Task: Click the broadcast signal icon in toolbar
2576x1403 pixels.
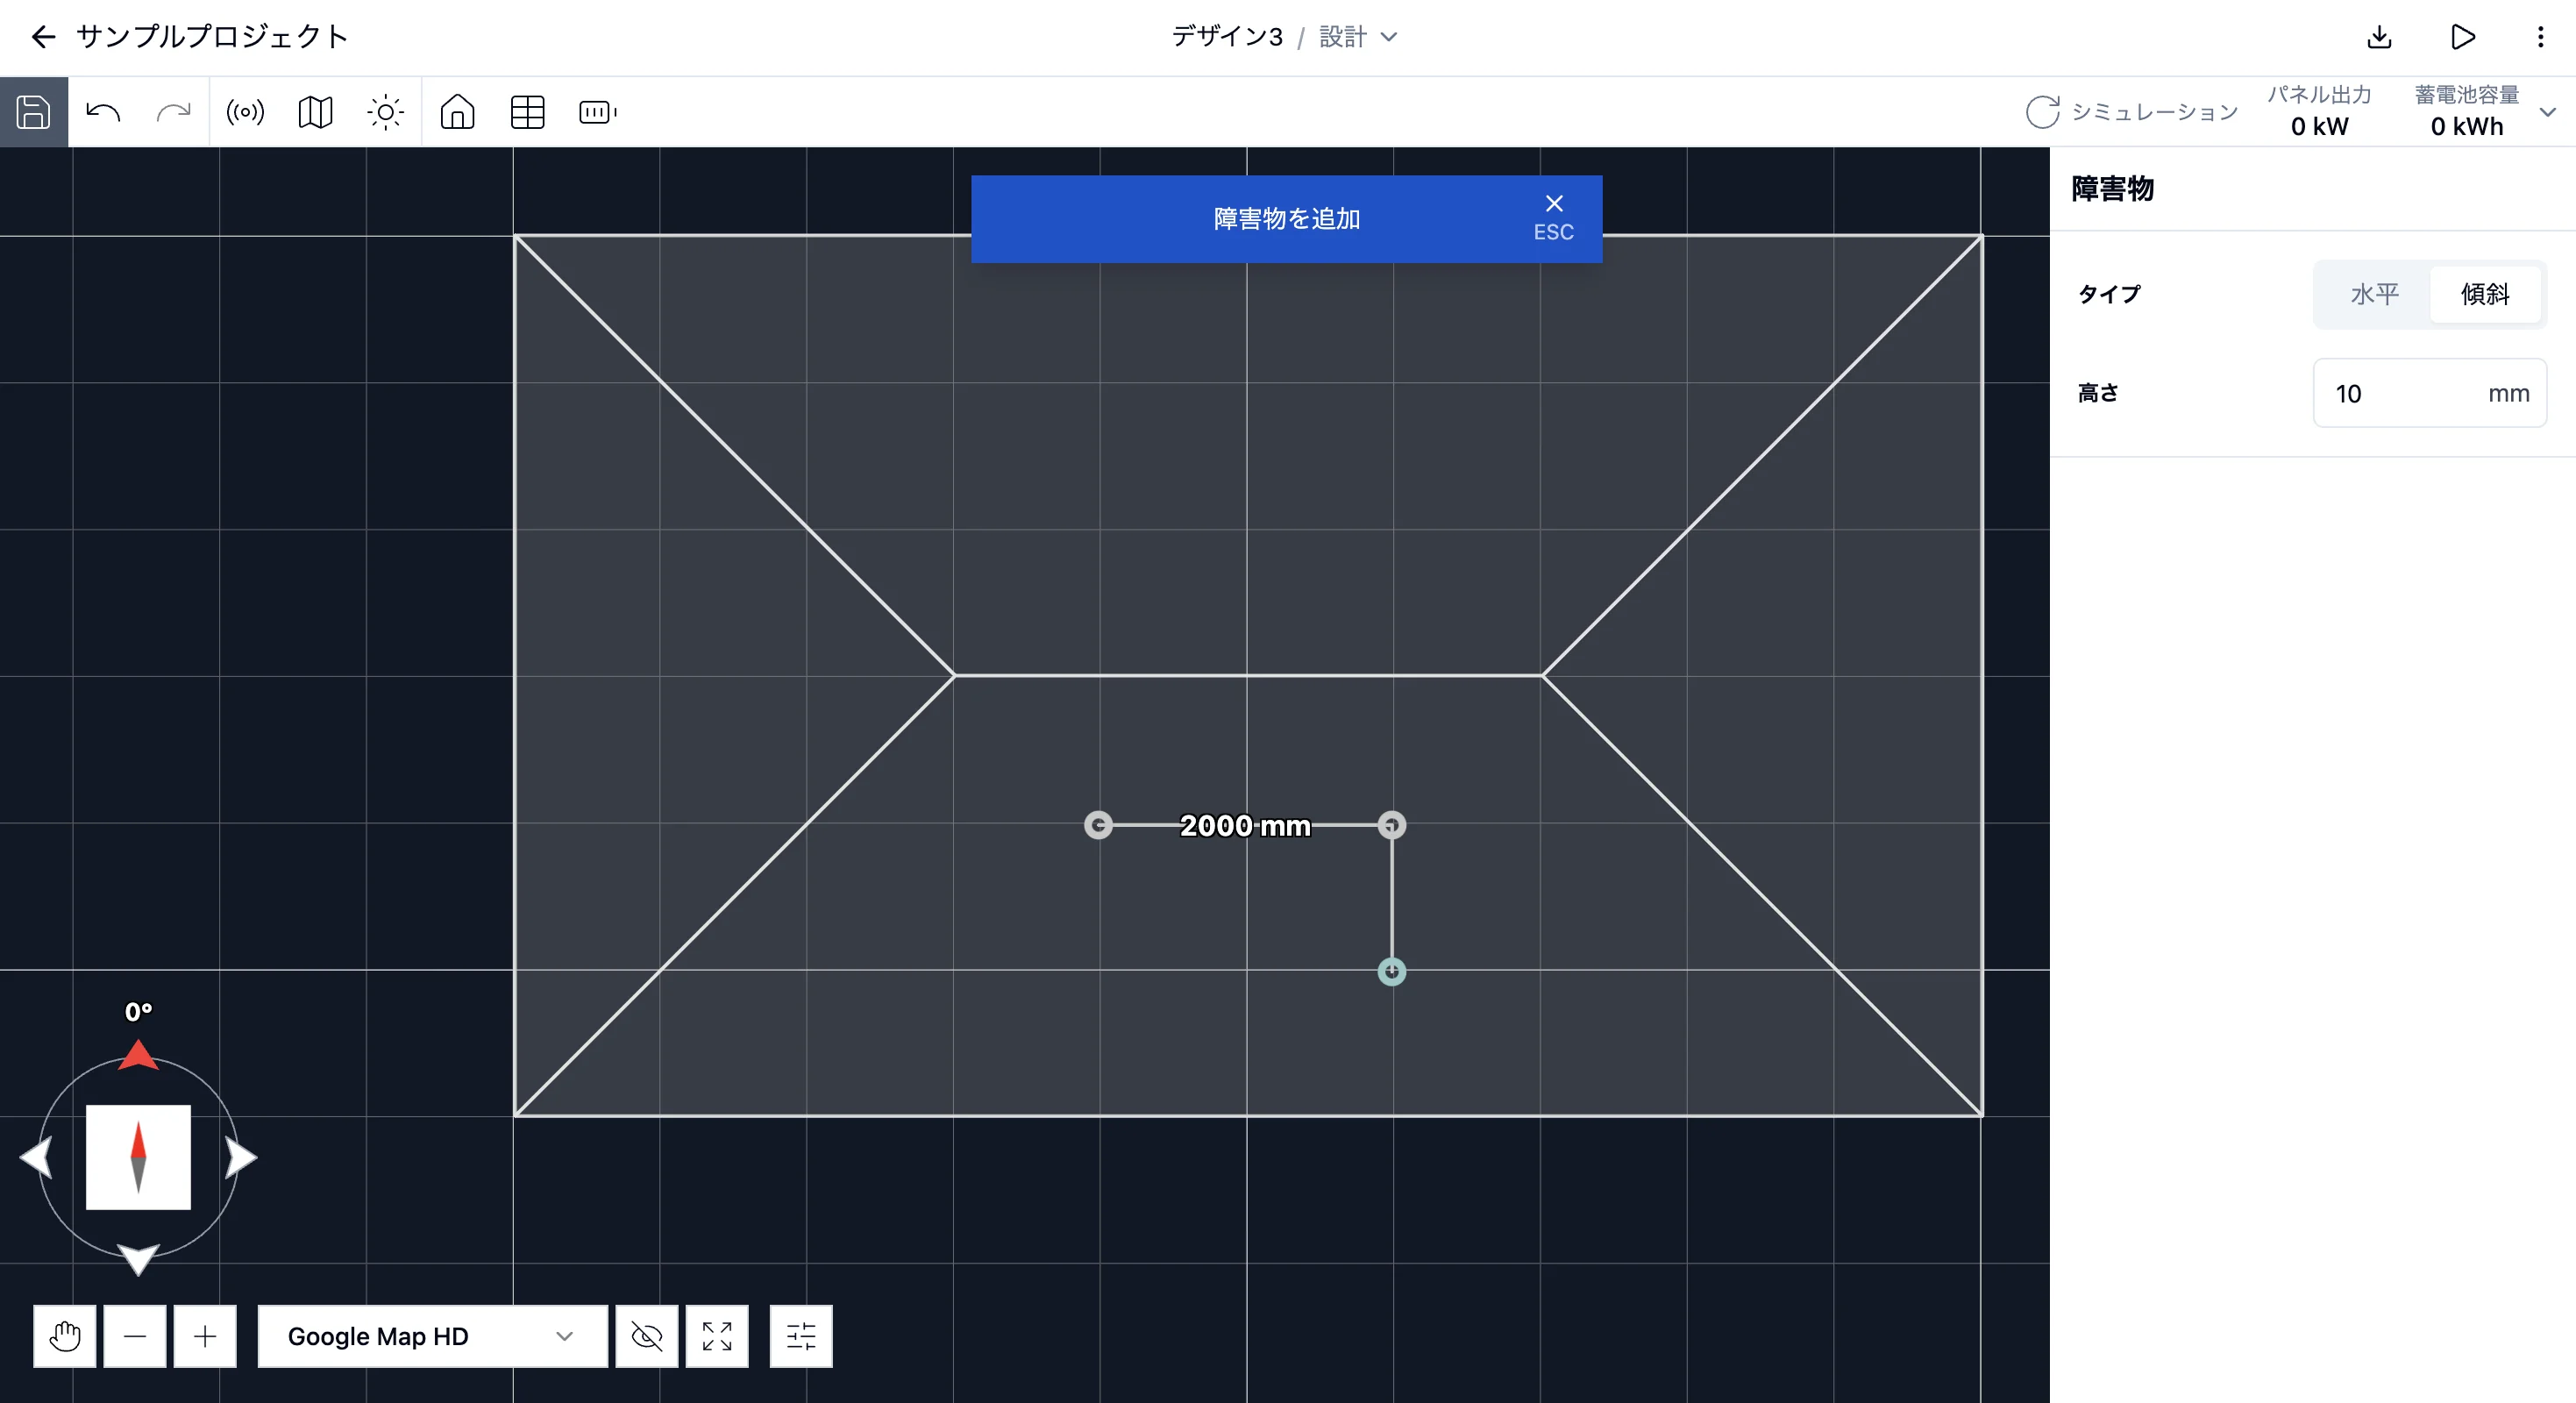Action: point(245,112)
